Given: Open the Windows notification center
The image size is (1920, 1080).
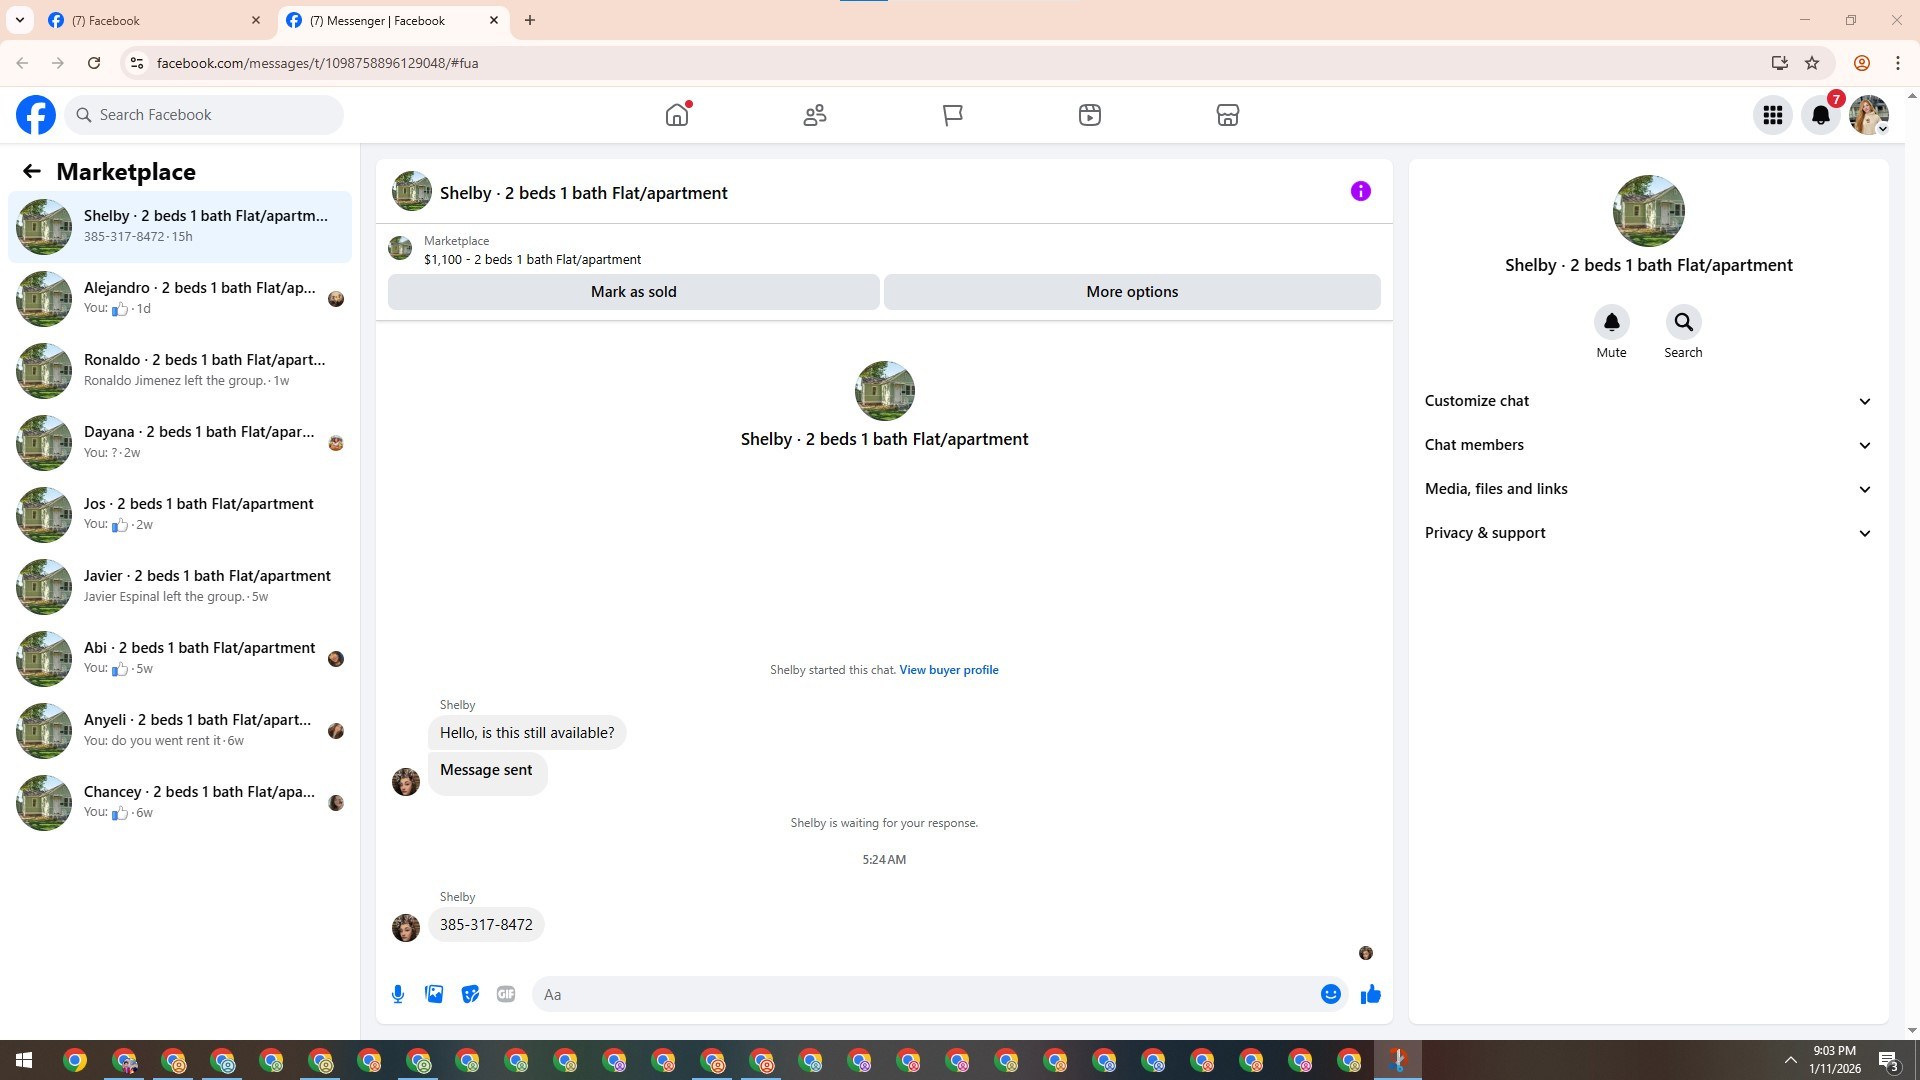Looking at the screenshot, I should [x=1889, y=1060].
